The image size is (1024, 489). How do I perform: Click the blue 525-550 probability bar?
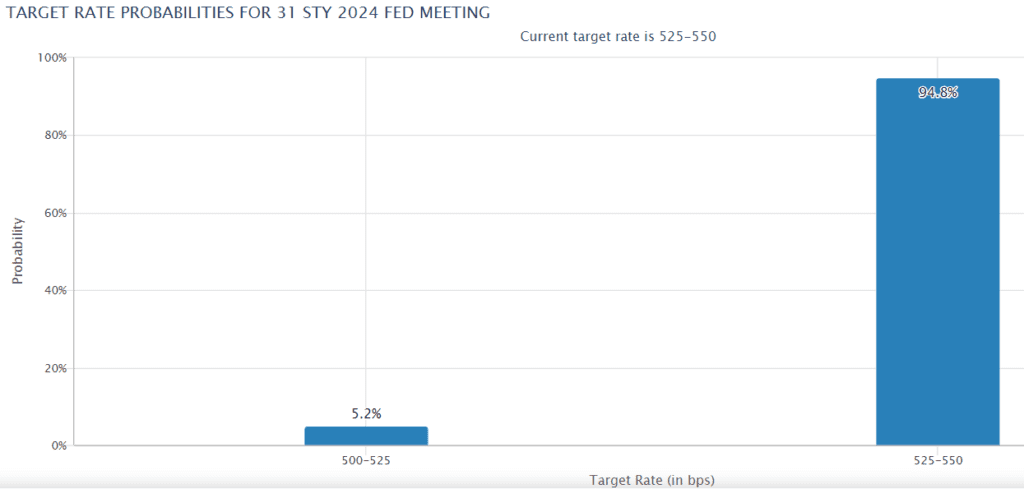(x=937, y=270)
